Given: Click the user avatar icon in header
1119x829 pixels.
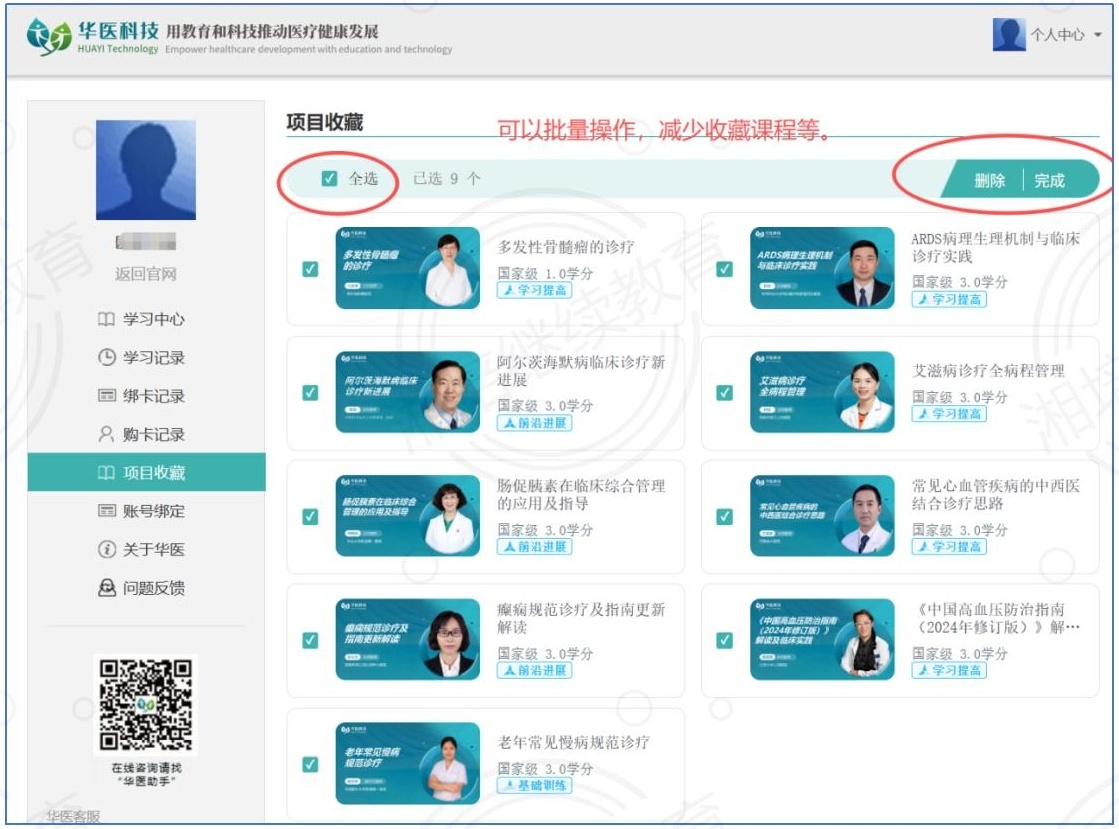Looking at the screenshot, I should point(1009,34).
